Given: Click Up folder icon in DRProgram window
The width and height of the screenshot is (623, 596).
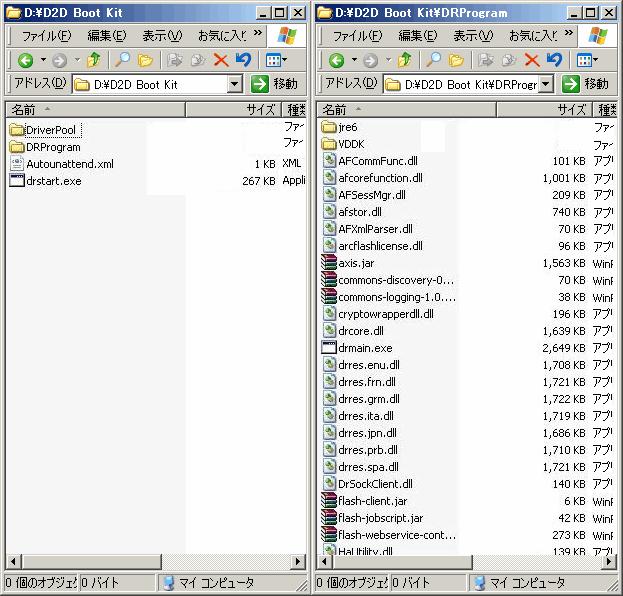Looking at the screenshot, I should [405, 60].
